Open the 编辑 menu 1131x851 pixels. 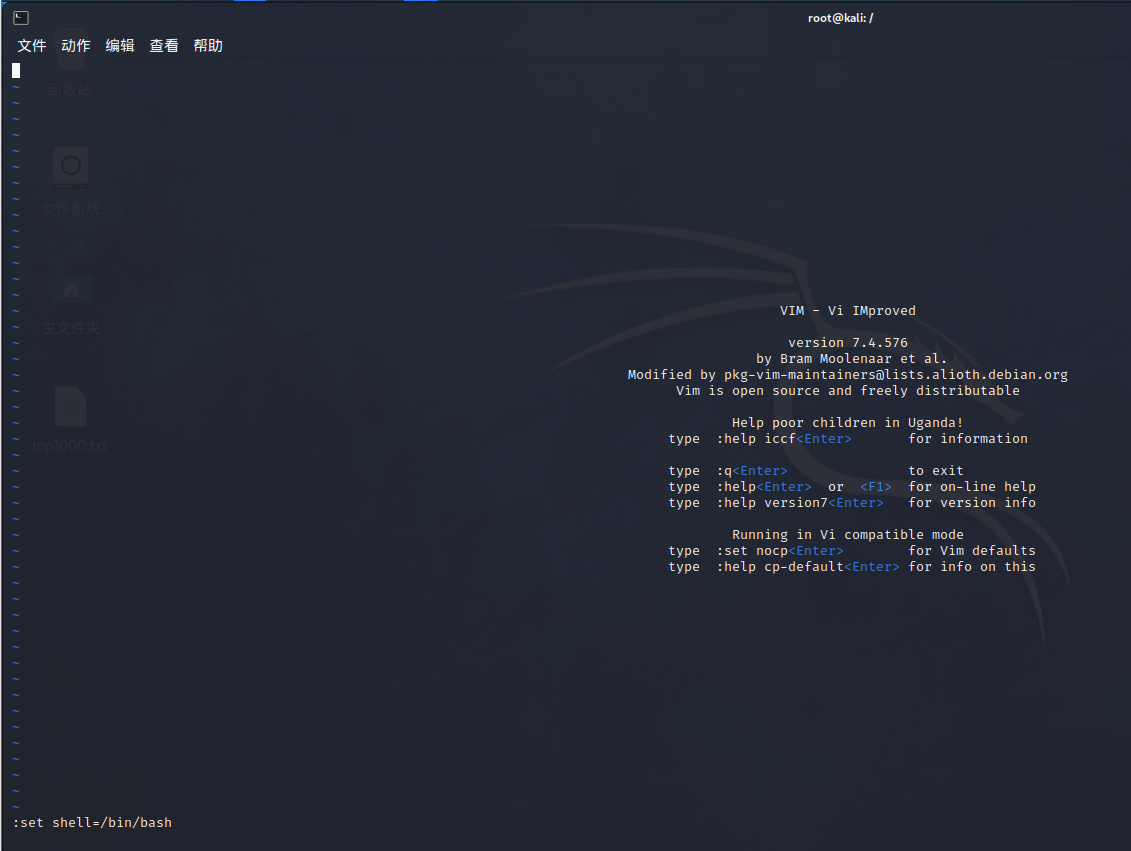point(120,45)
